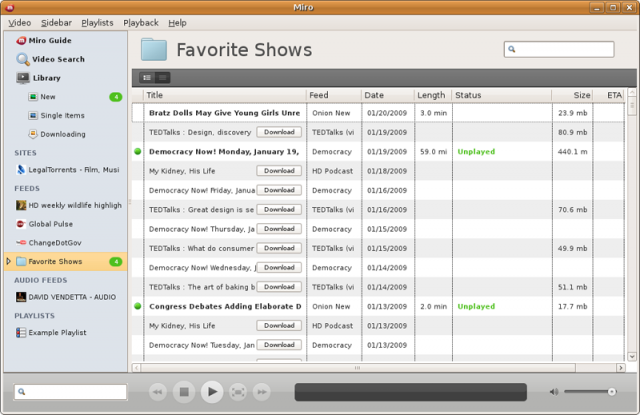
Task: Start playback with Play button
Action: [x=212, y=392]
